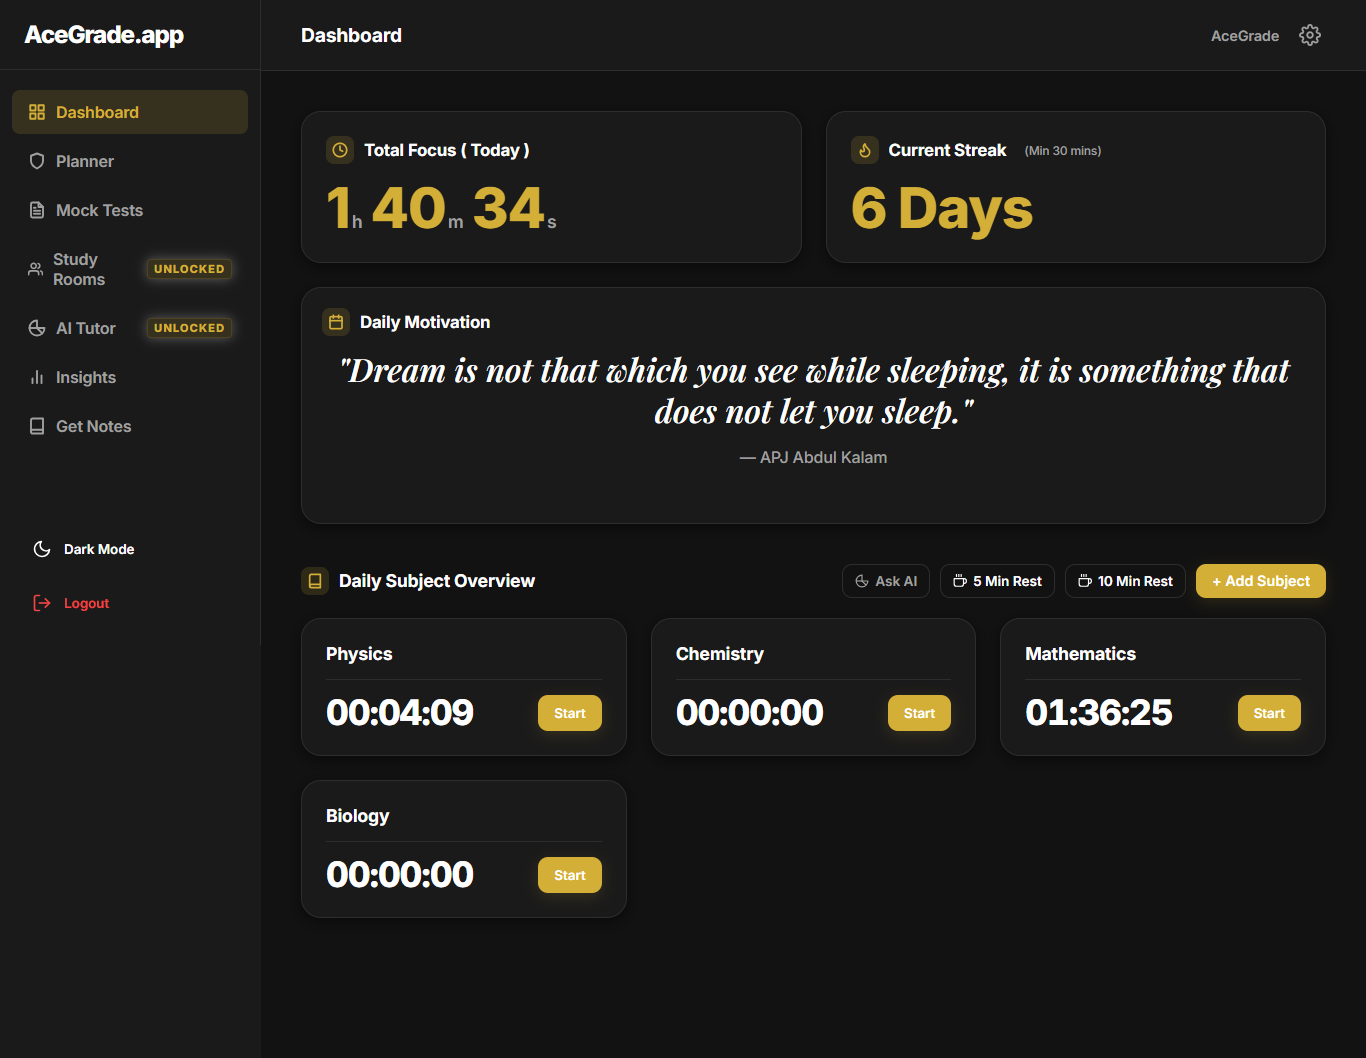Click the AceGrade account name in header
Viewport: 1366px width, 1058px height.
(x=1245, y=36)
